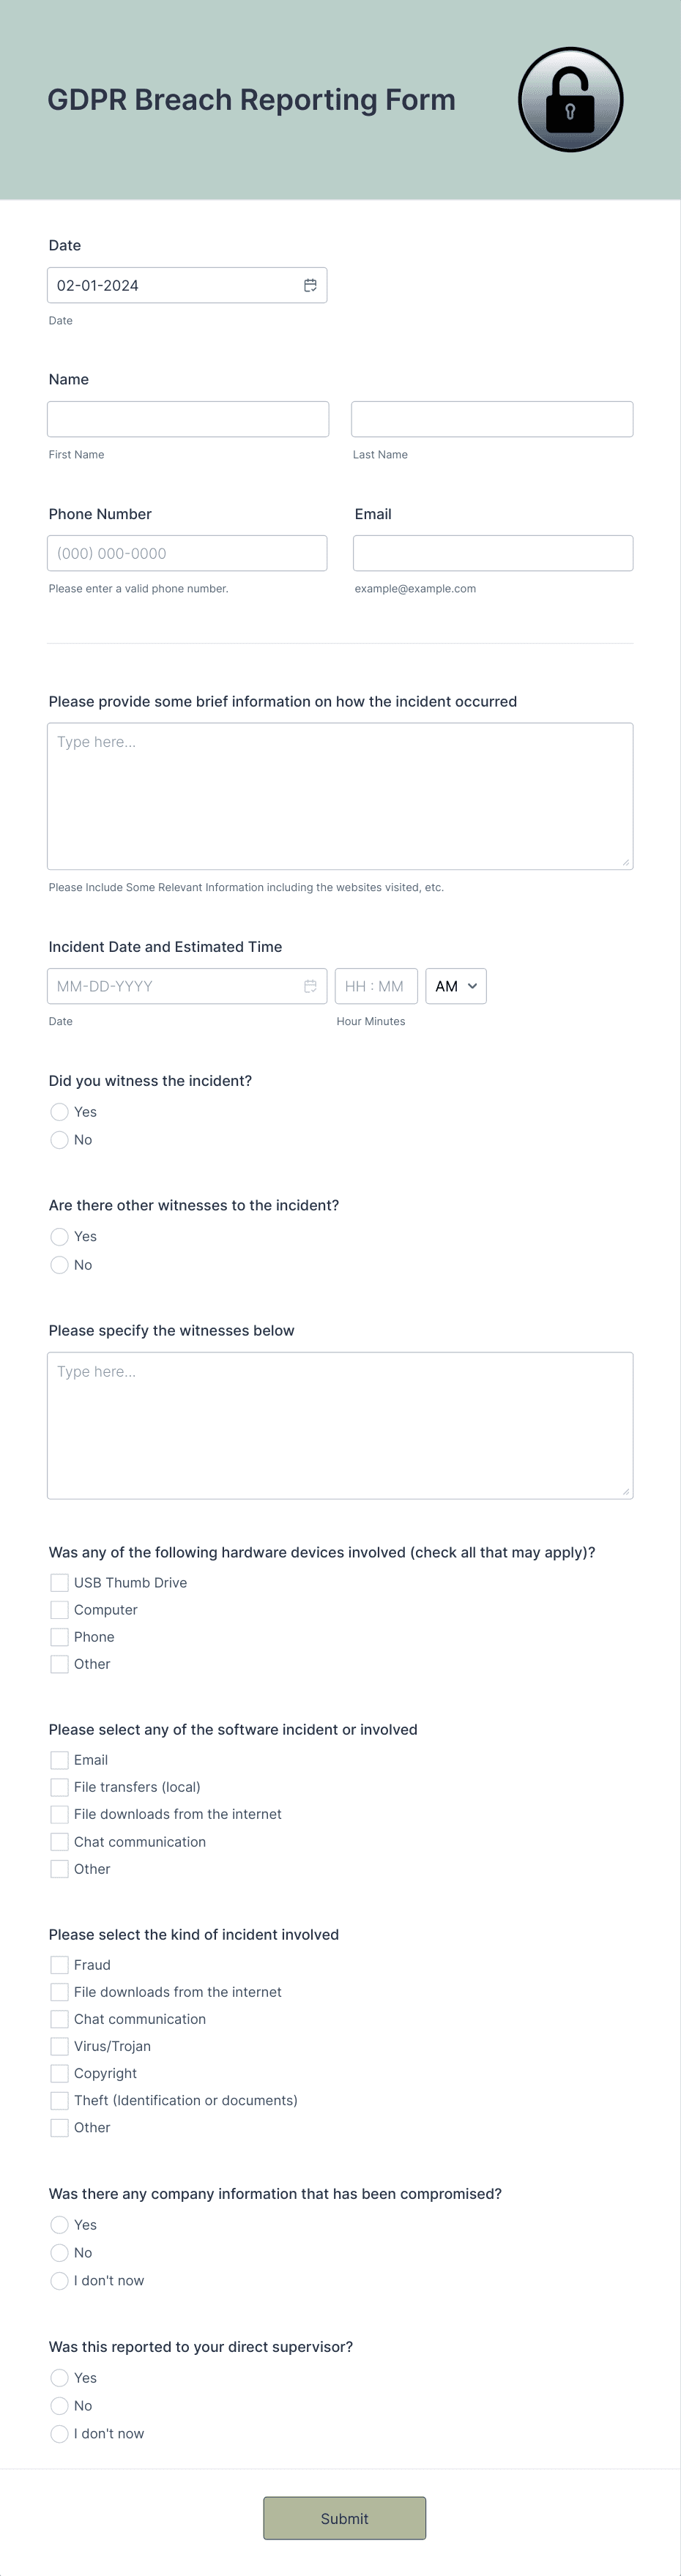Click the Phone Number input field
681x2576 pixels.
pyautogui.click(x=187, y=552)
